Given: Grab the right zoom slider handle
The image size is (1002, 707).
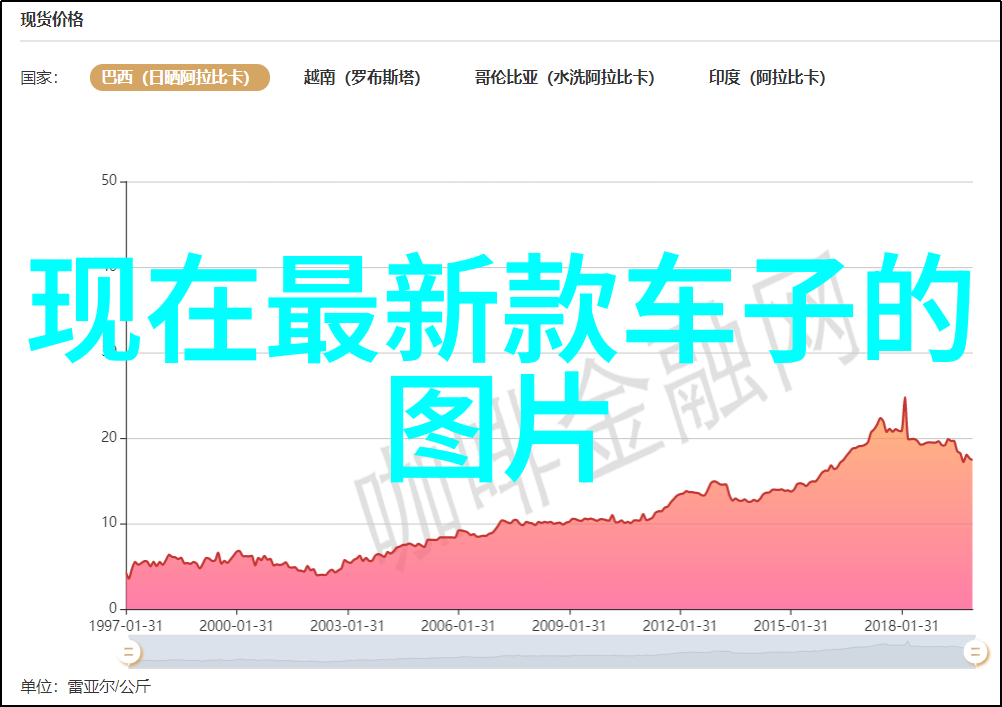Looking at the screenshot, I should [x=975, y=652].
